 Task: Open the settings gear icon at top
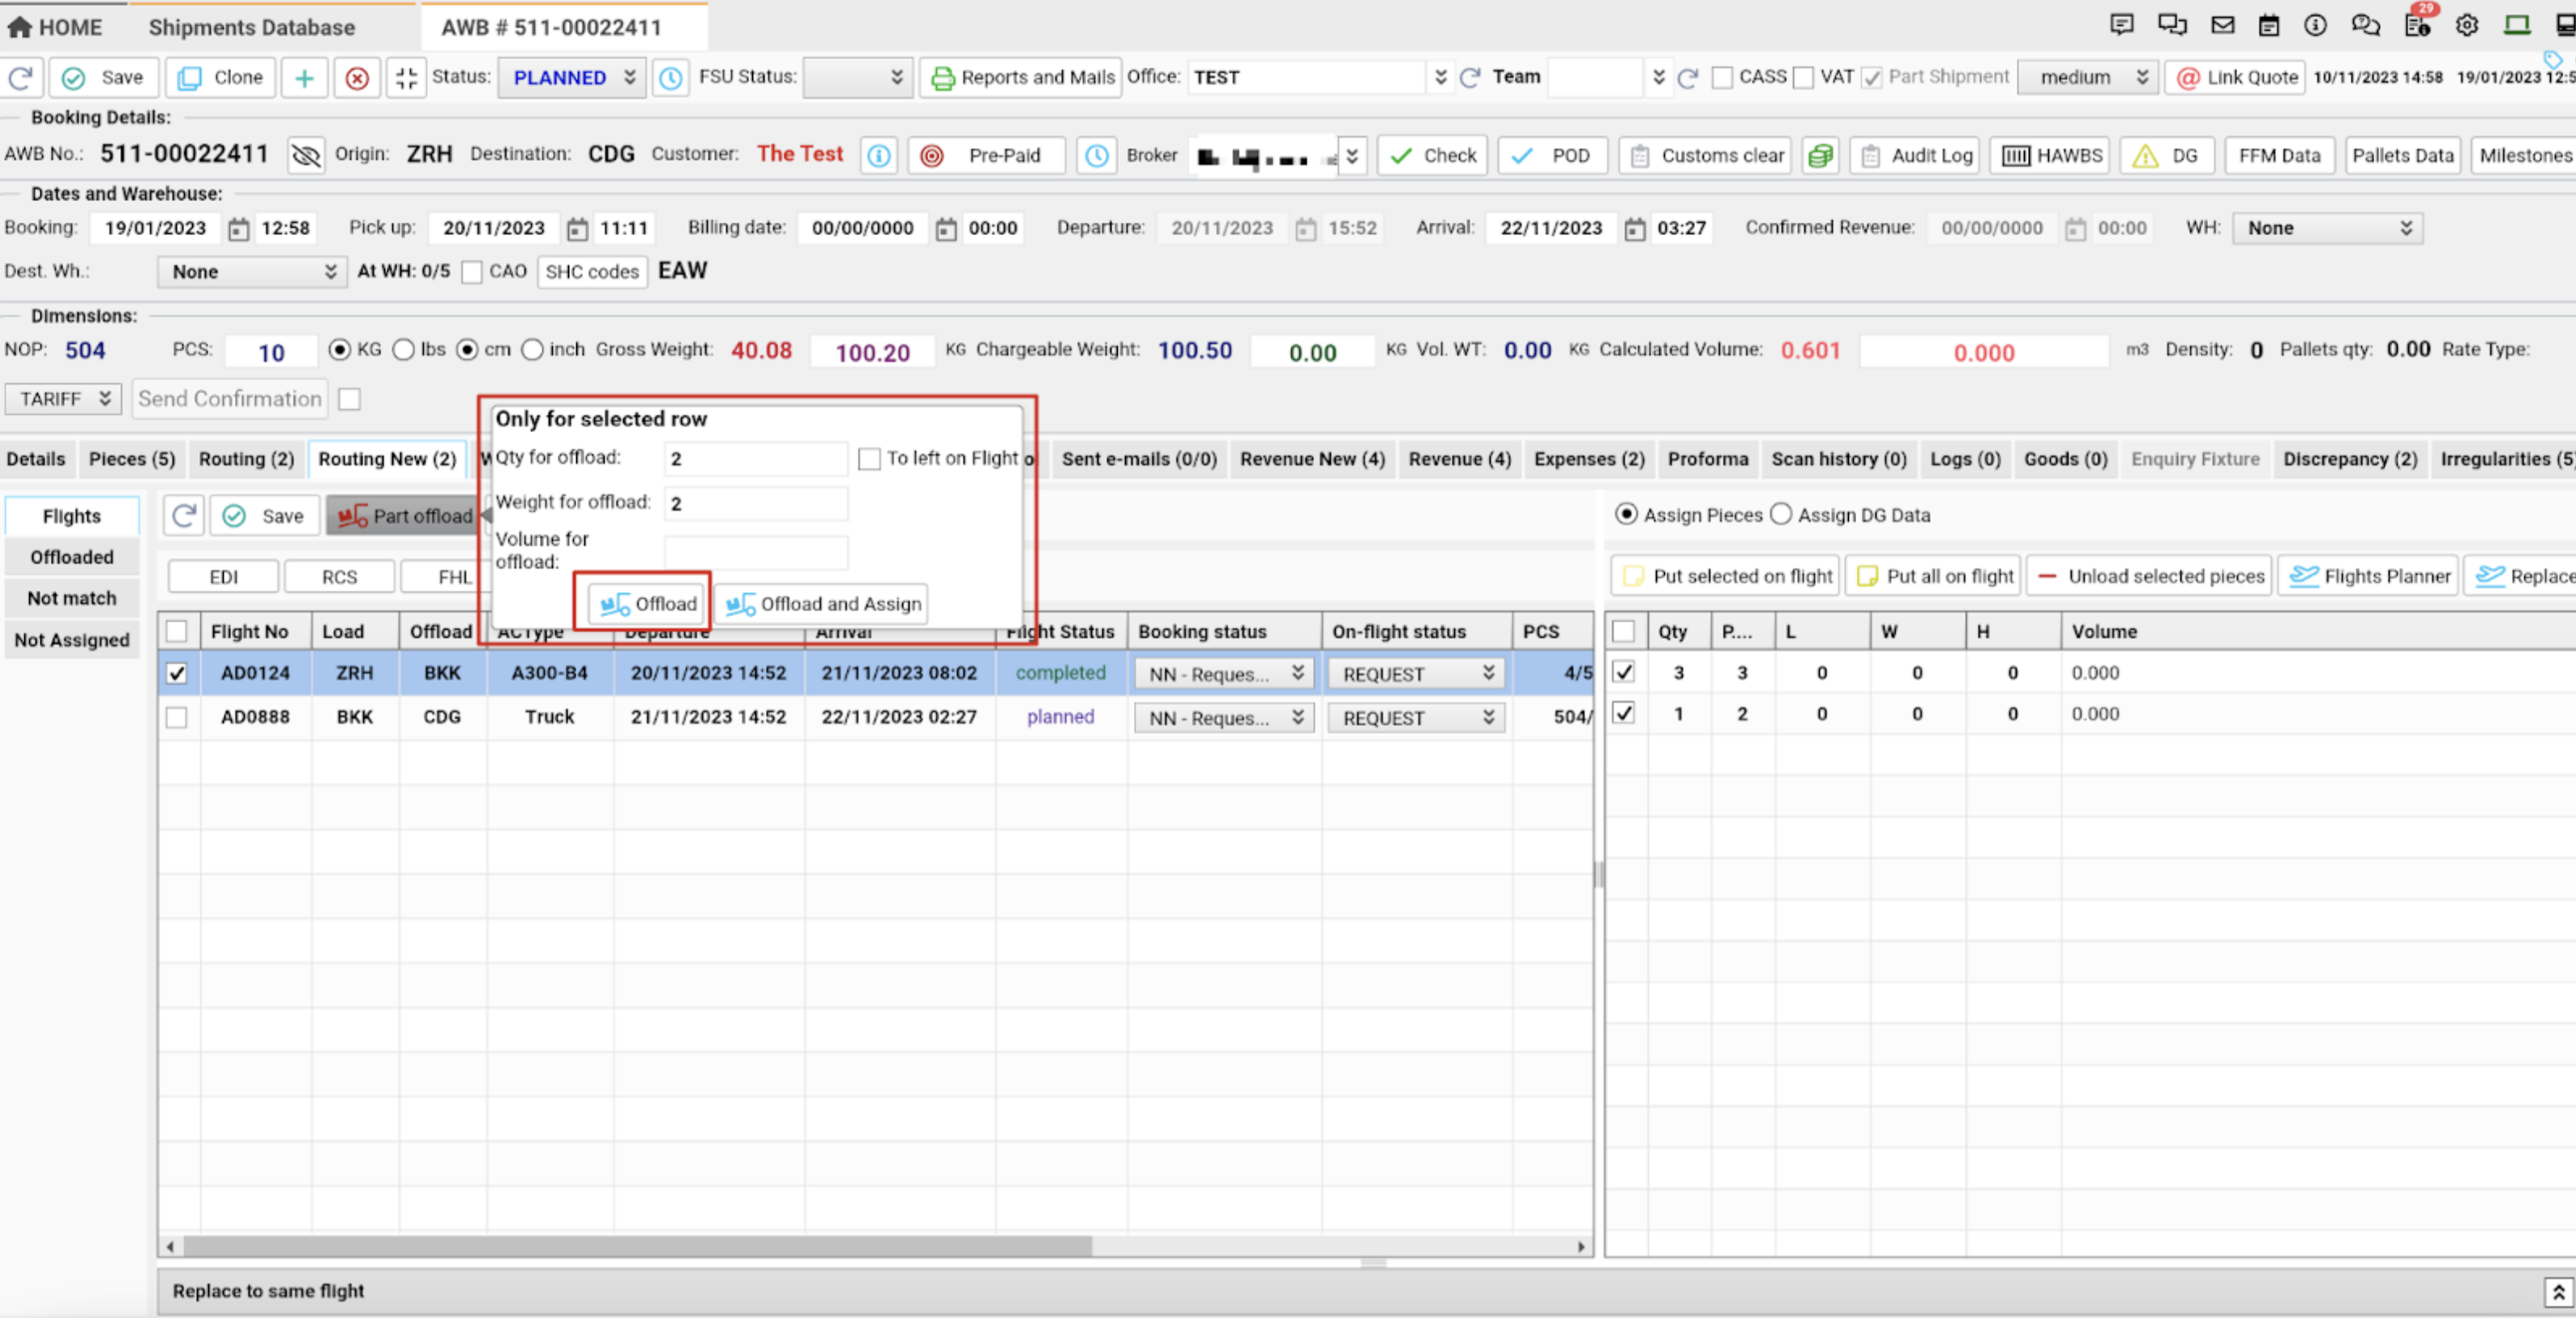pos(2466,25)
